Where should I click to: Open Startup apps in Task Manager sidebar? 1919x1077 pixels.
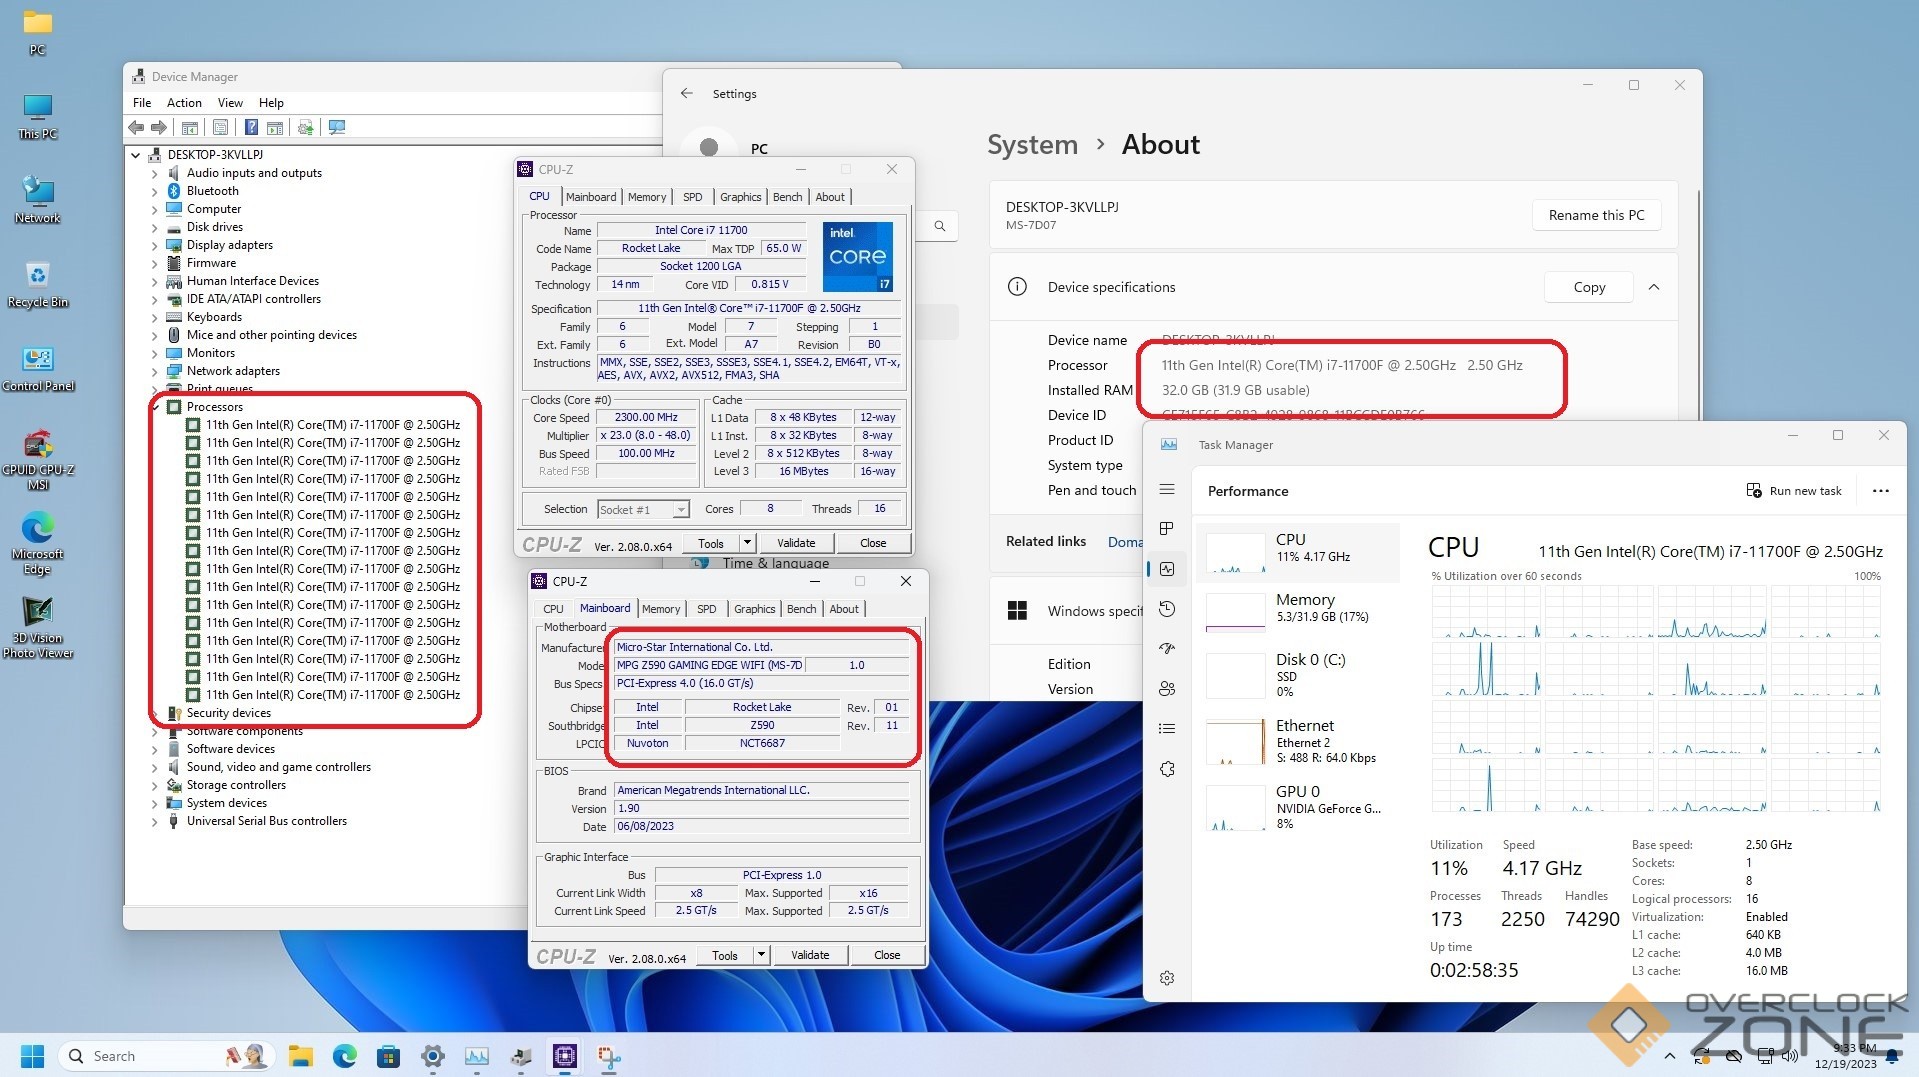[x=1167, y=649]
